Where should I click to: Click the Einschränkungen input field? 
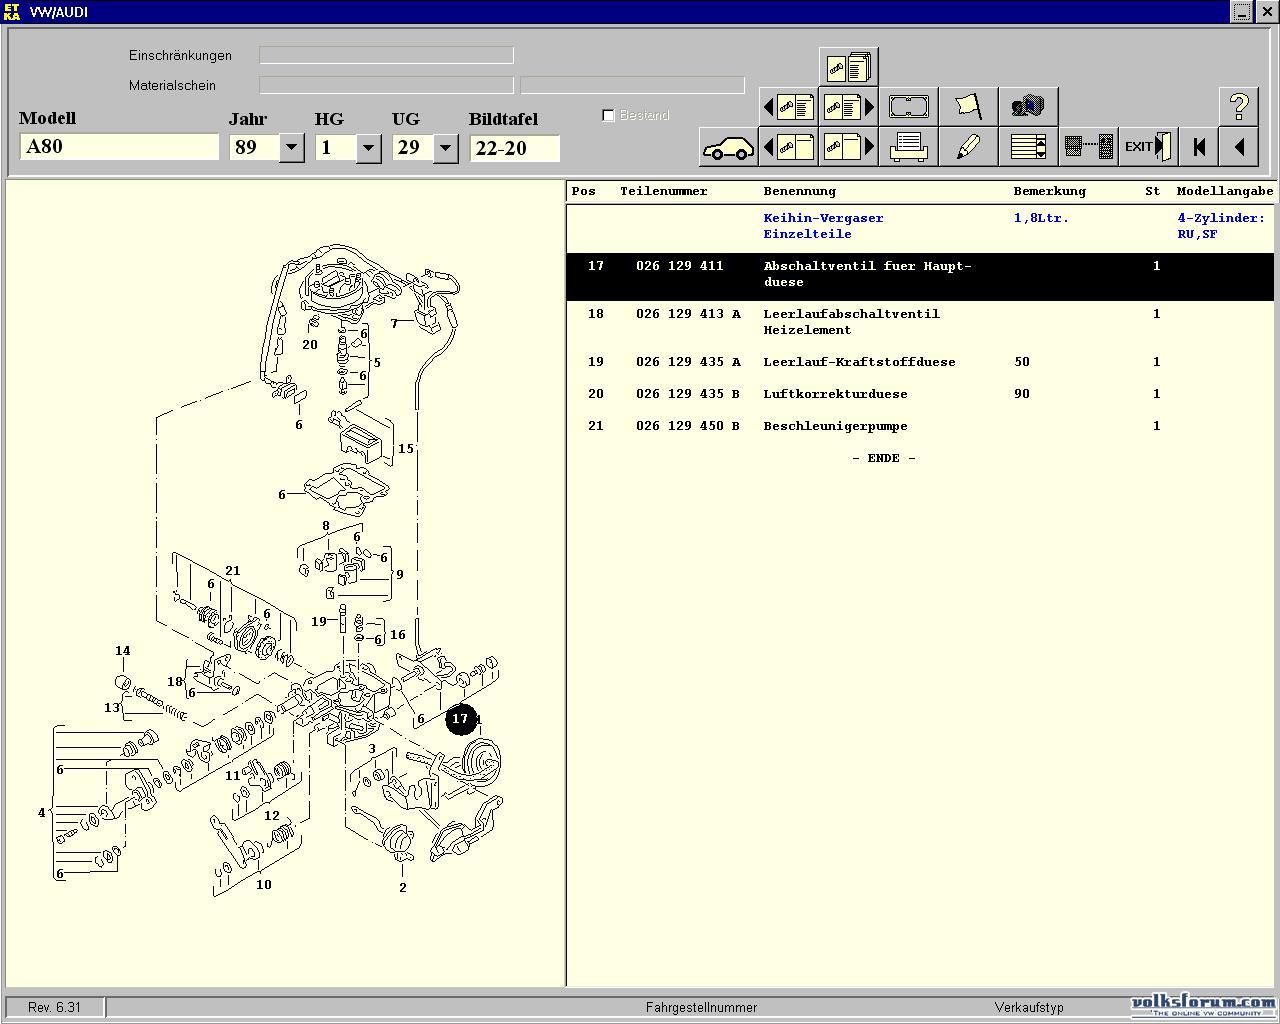click(x=386, y=56)
